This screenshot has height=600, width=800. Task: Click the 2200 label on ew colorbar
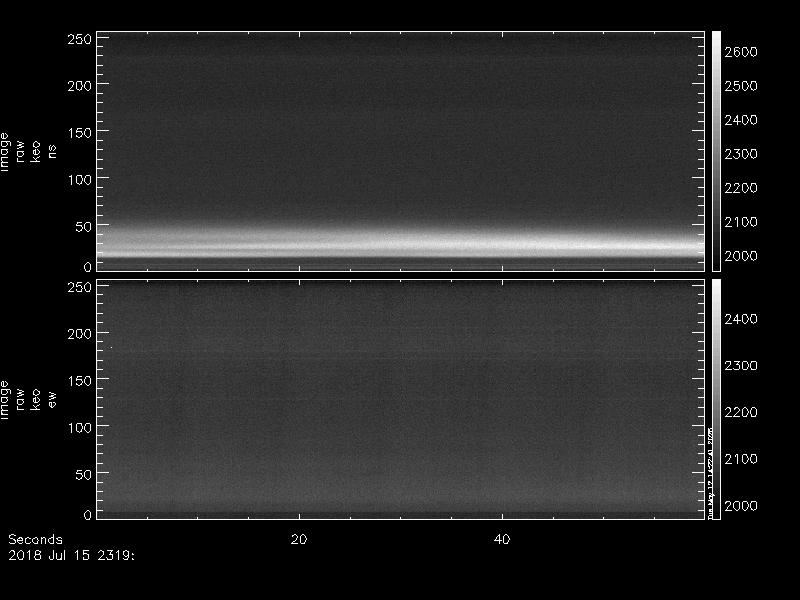[741, 412]
